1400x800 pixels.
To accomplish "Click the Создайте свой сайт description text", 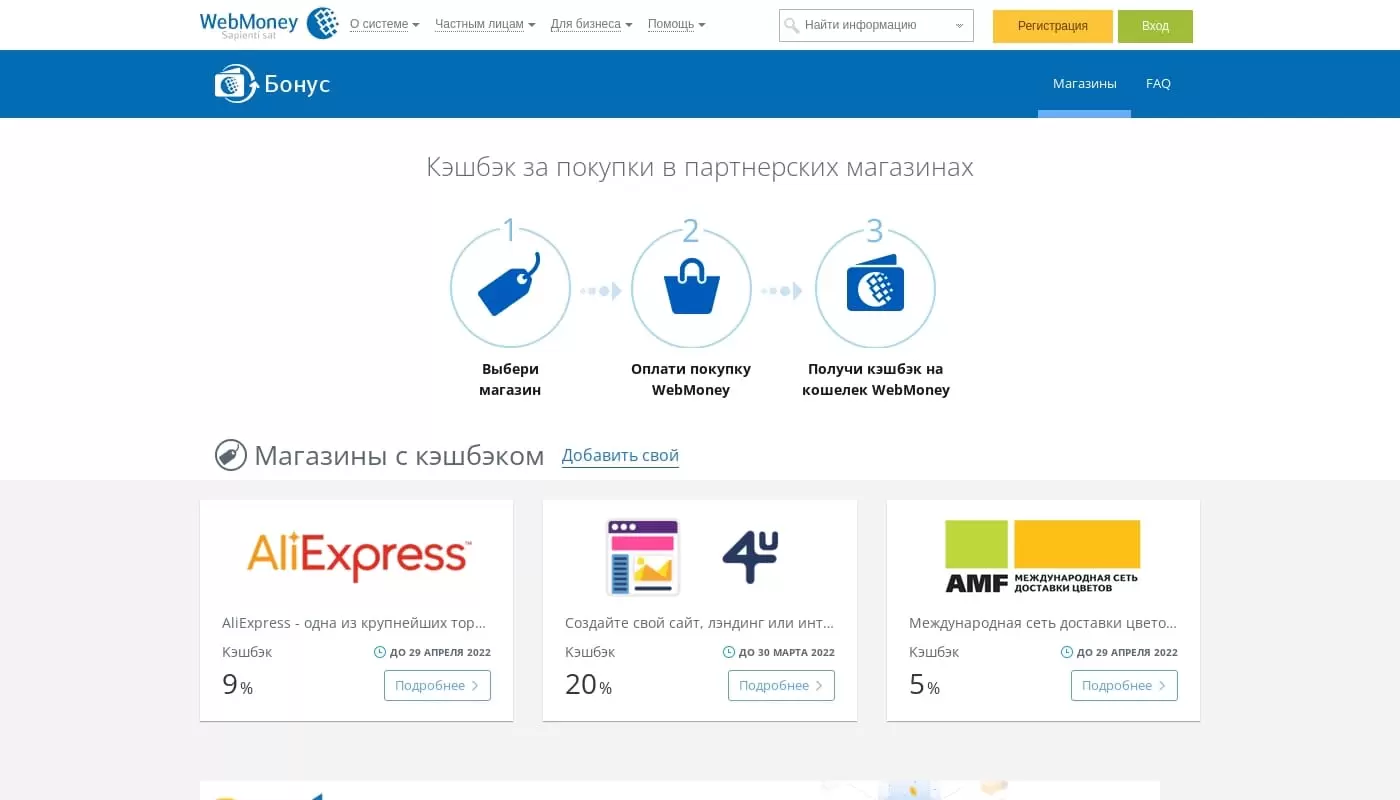I will pos(699,623).
